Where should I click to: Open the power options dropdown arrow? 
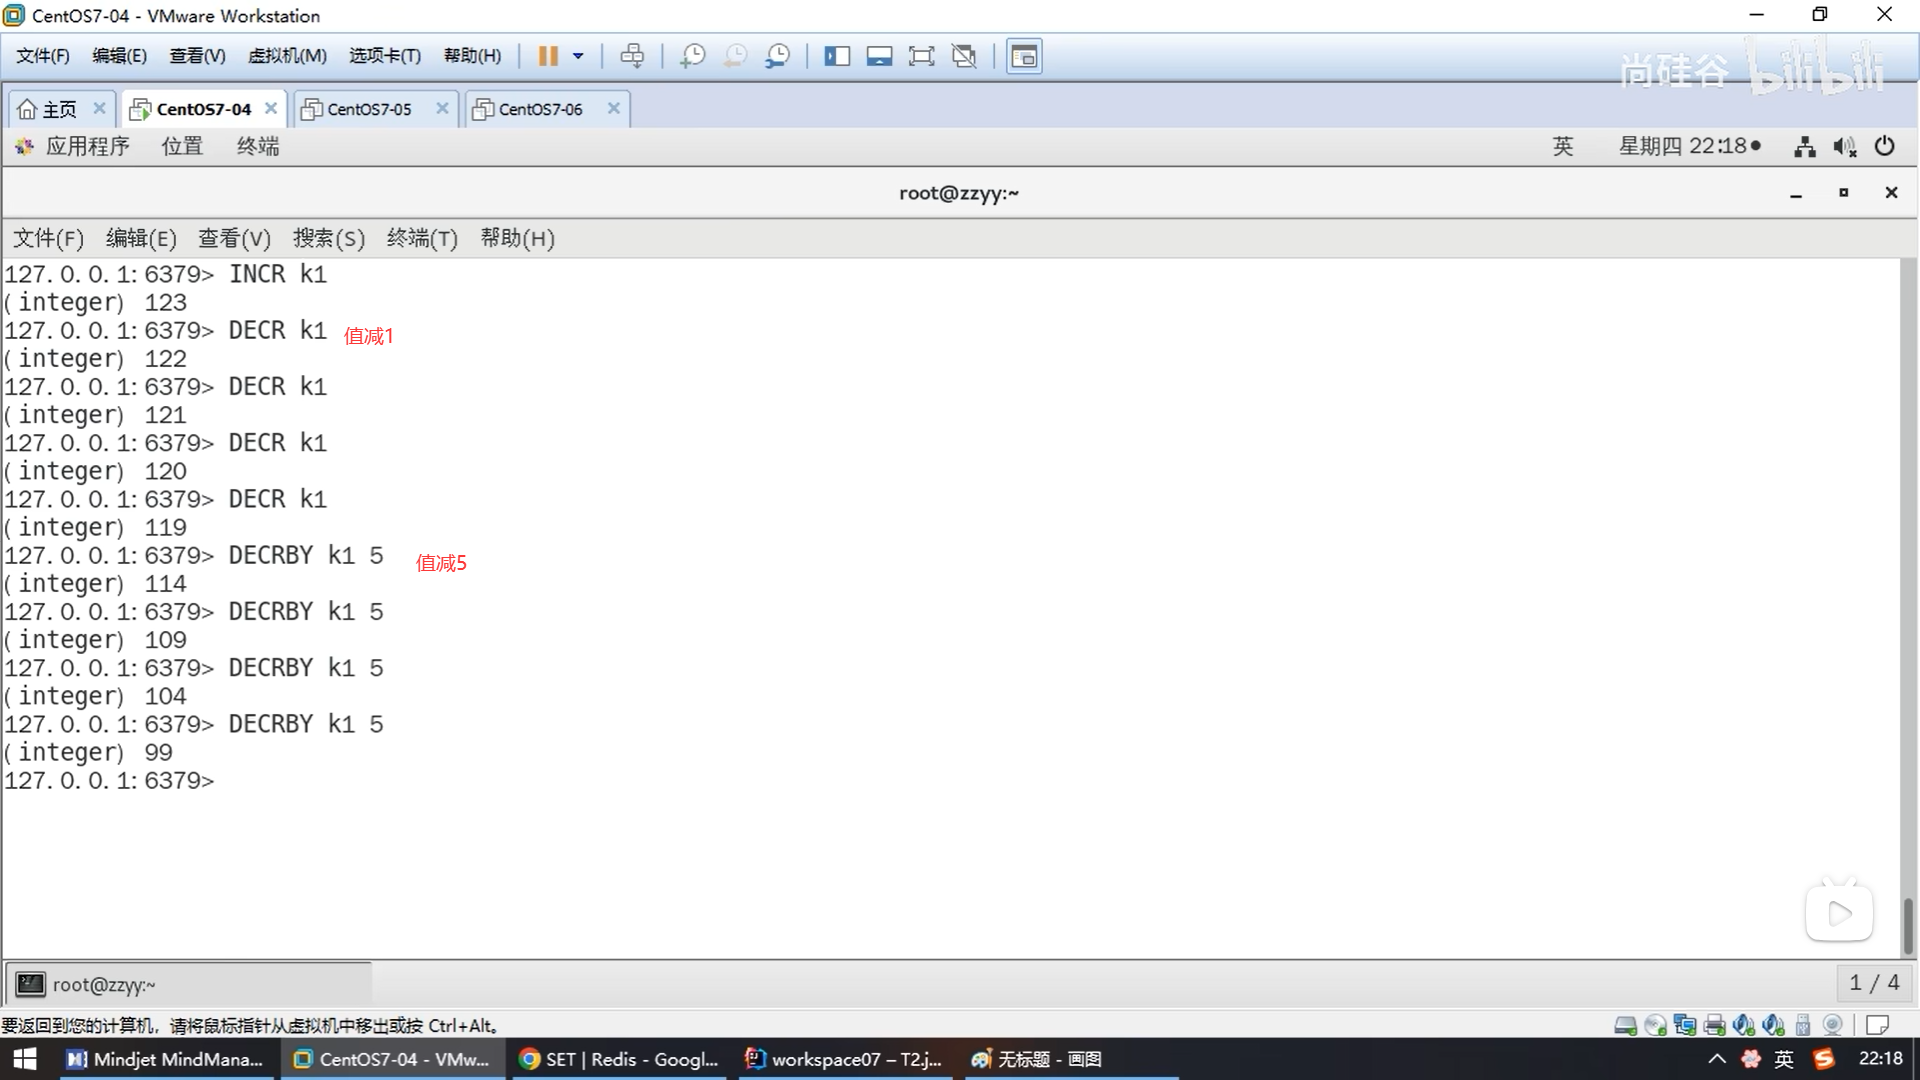tap(578, 56)
